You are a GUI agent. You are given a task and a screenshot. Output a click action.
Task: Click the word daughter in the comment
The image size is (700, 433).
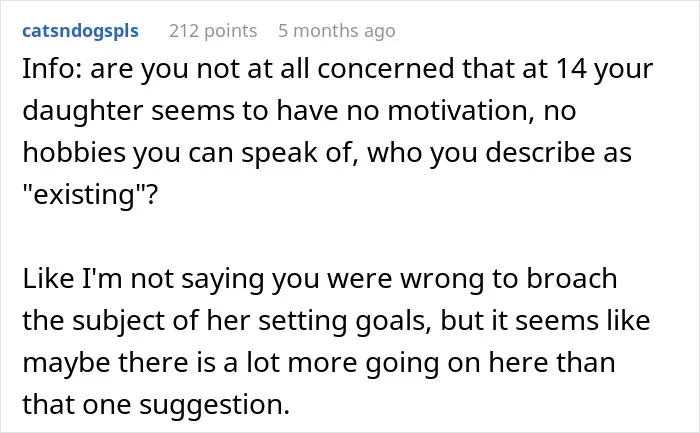tap(83, 111)
